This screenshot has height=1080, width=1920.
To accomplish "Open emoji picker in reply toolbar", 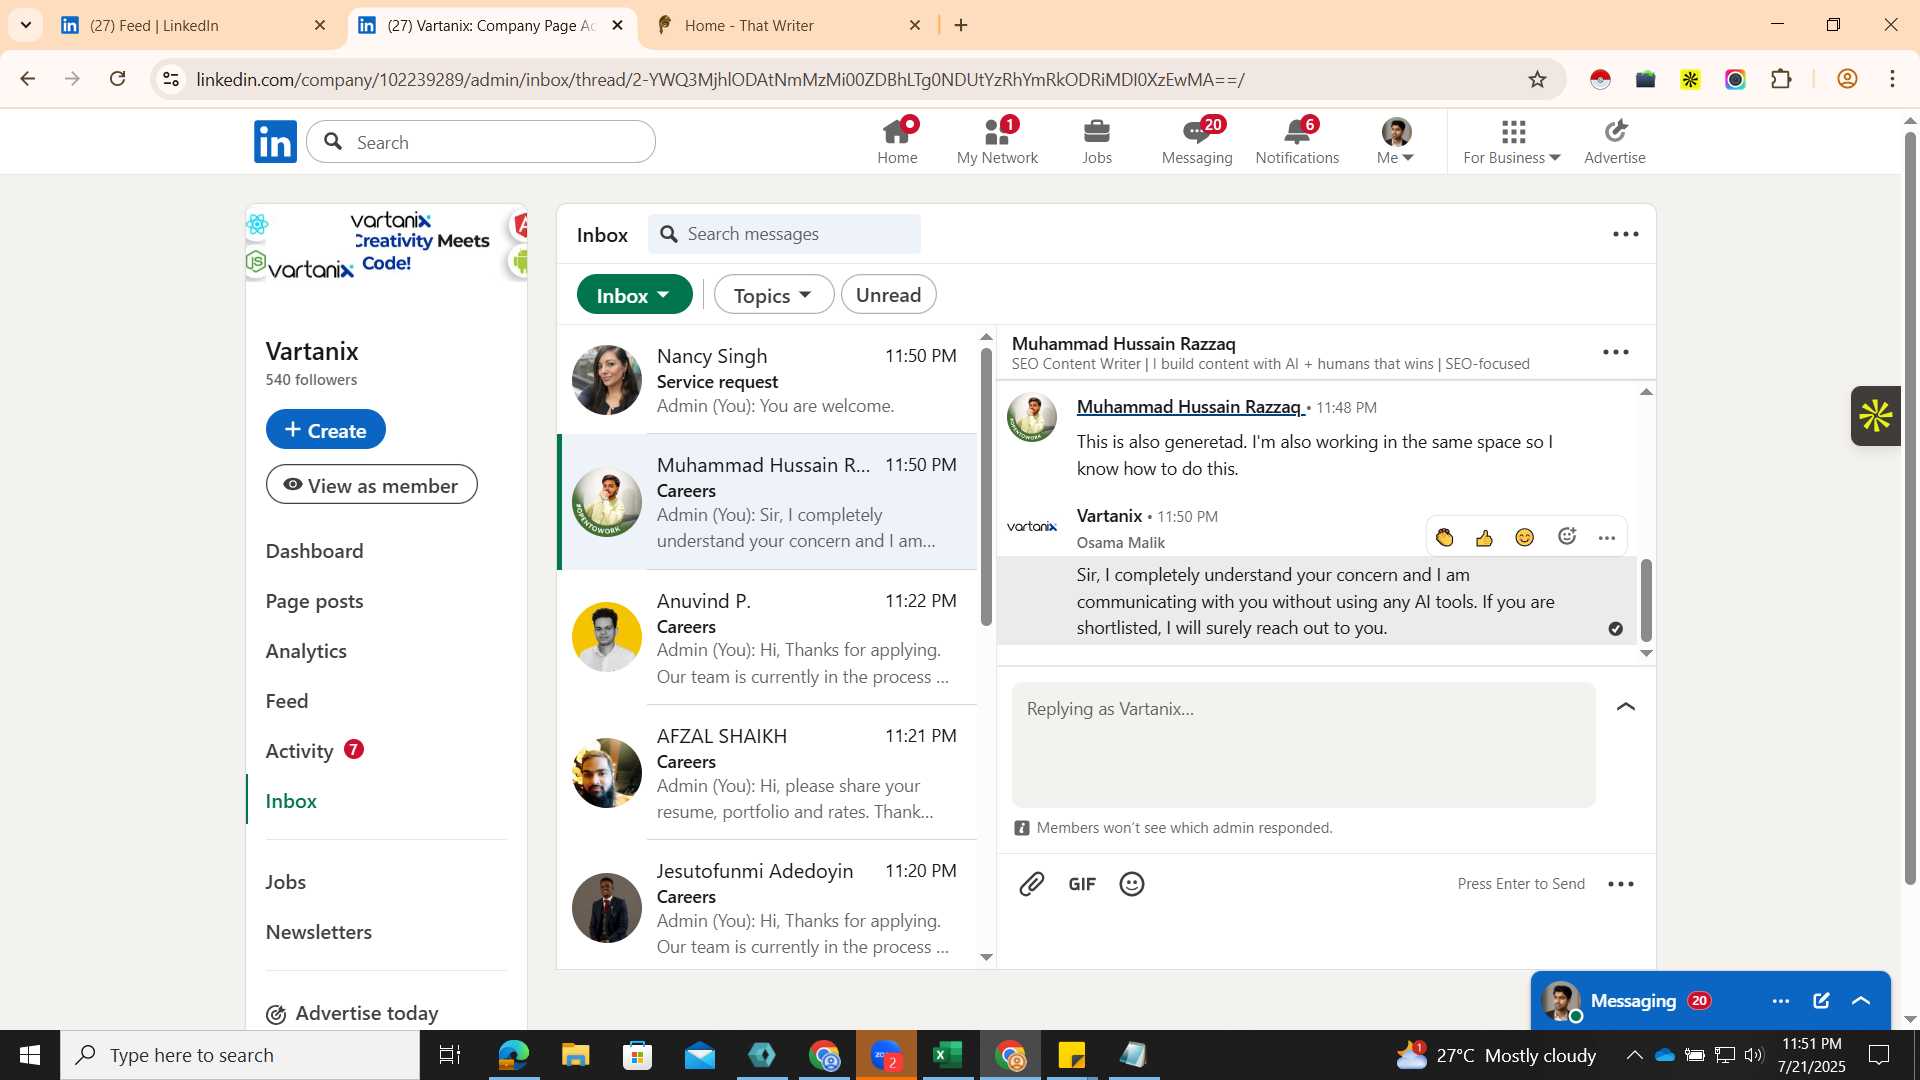I will 1132,884.
